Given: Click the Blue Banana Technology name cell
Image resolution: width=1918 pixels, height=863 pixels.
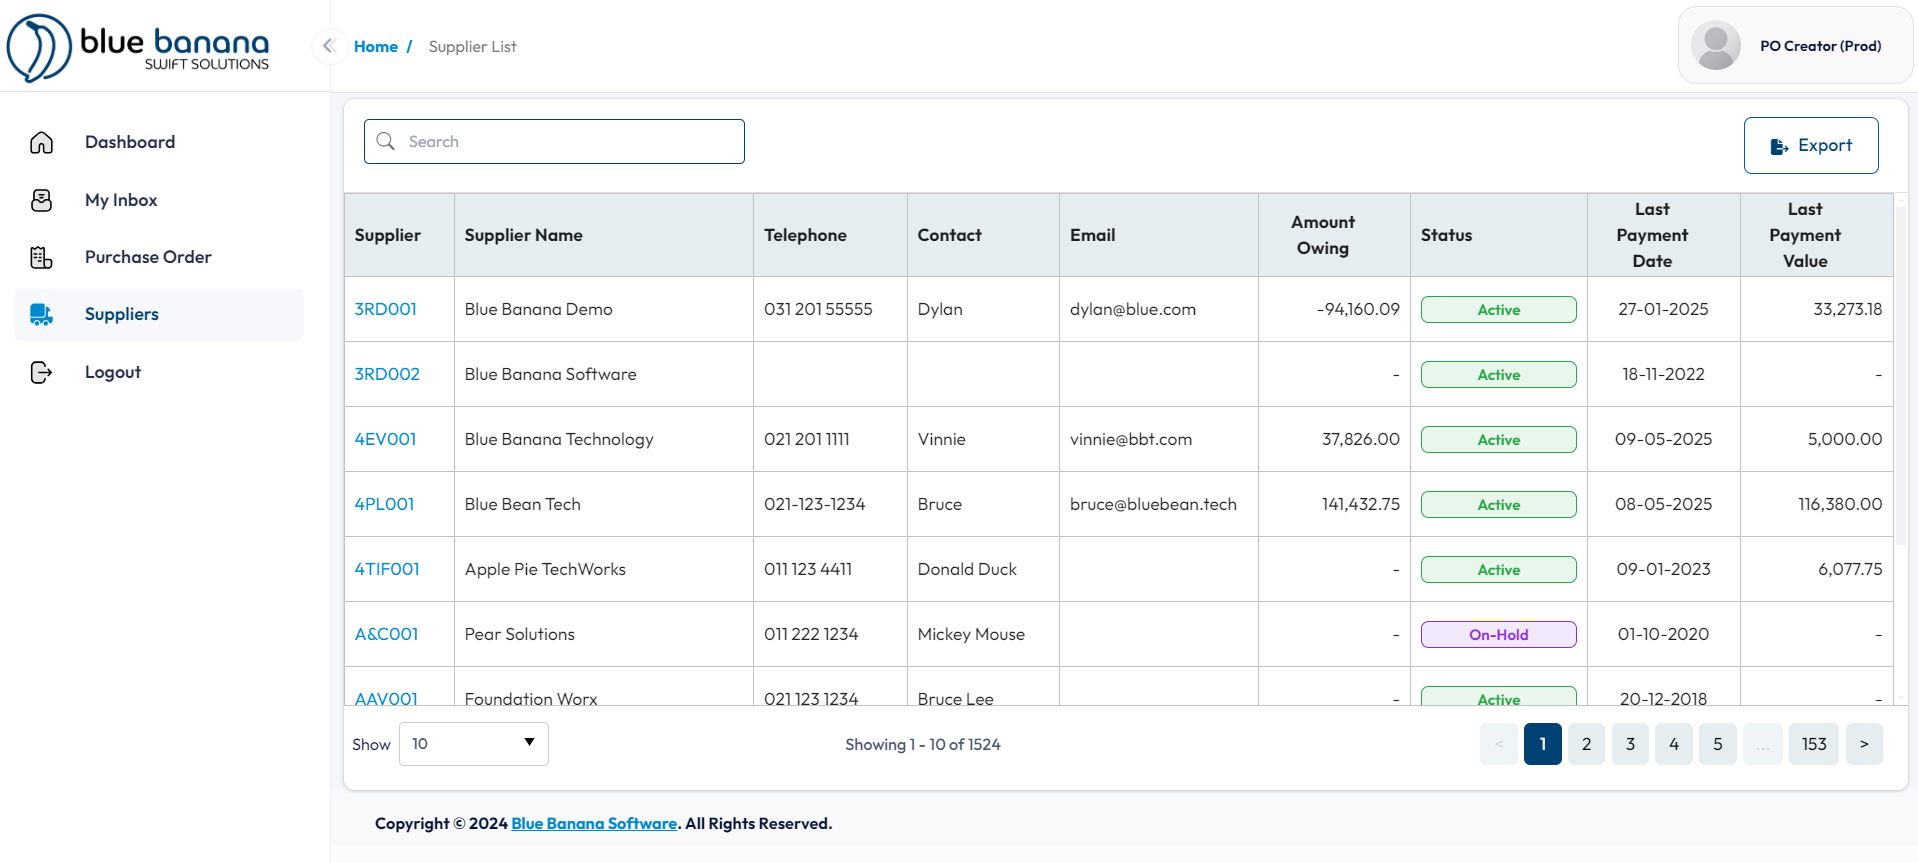Looking at the screenshot, I should coord(604,439).
